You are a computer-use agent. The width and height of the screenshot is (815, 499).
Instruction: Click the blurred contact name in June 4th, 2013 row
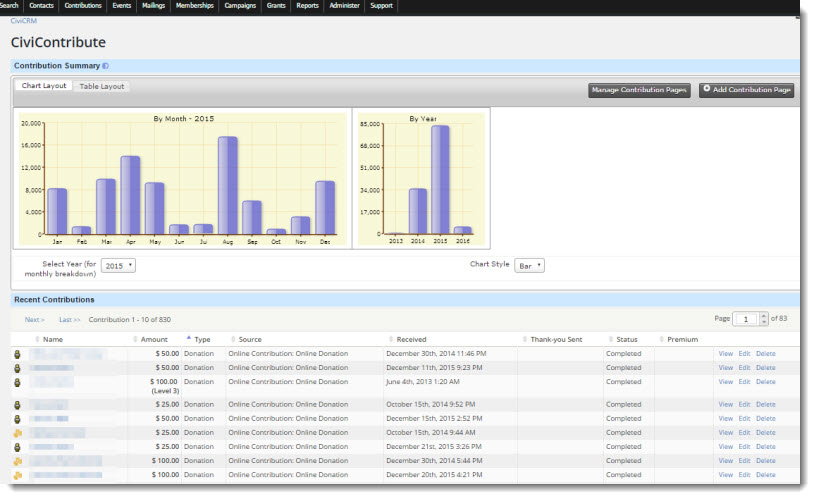pyautogui.click(x=51, y=383)
